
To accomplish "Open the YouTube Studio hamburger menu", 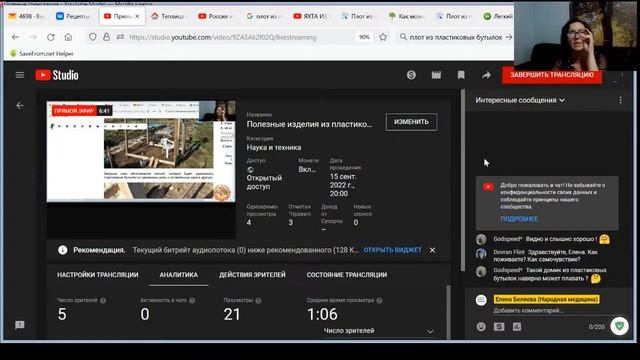I will (20, 75).
